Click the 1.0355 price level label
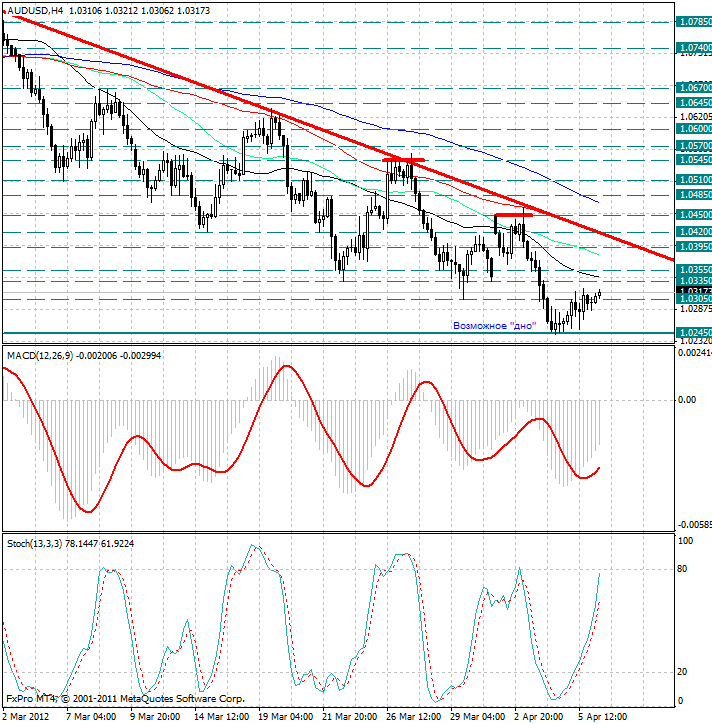 point(694,270)
